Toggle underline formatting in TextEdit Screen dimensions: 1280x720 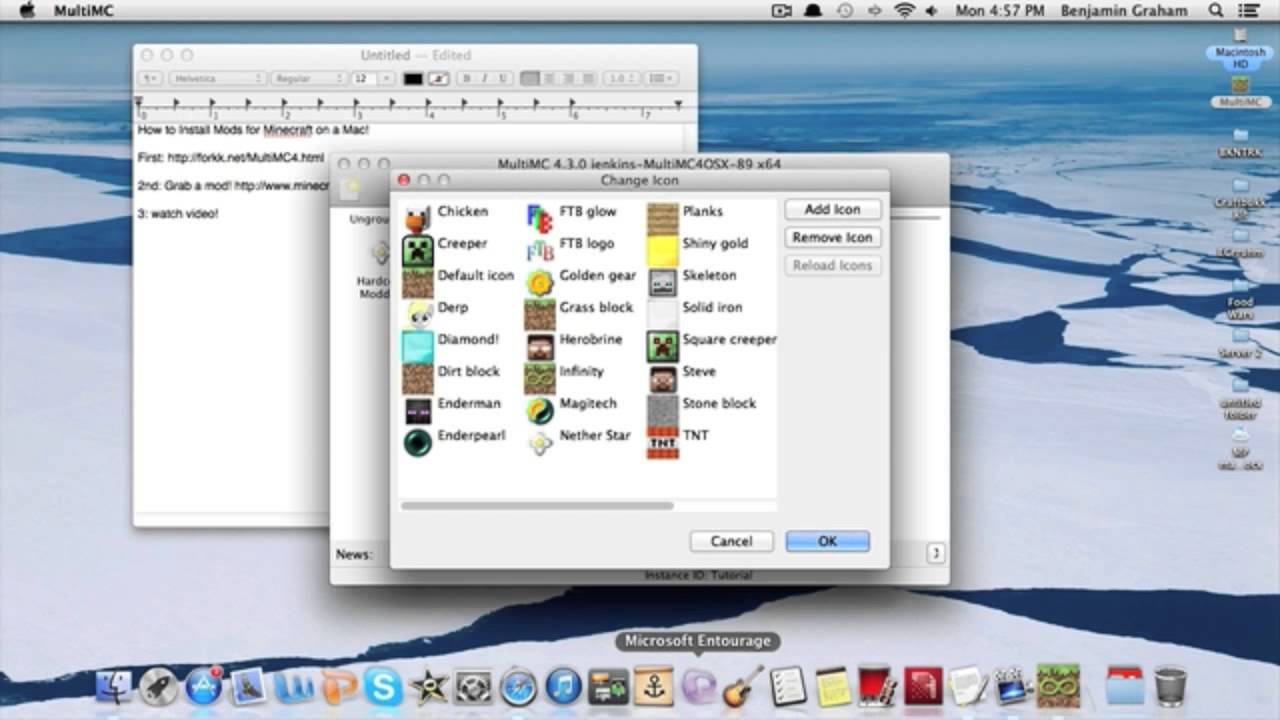coord(503,79)
